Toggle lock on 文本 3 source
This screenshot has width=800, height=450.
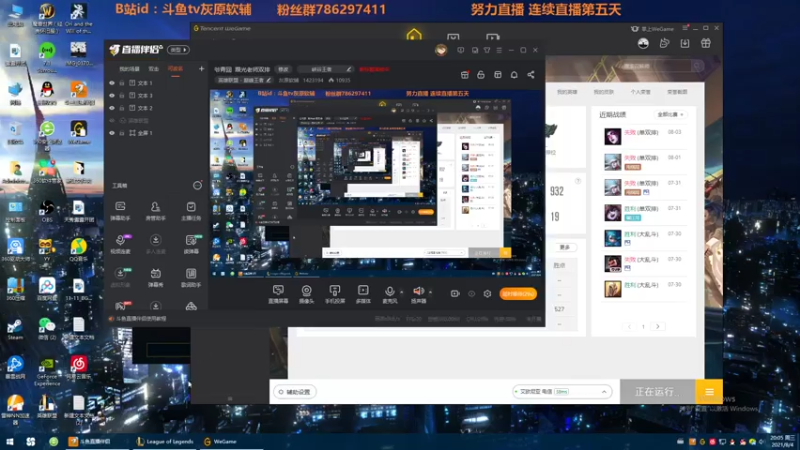(x=122, y=95)
